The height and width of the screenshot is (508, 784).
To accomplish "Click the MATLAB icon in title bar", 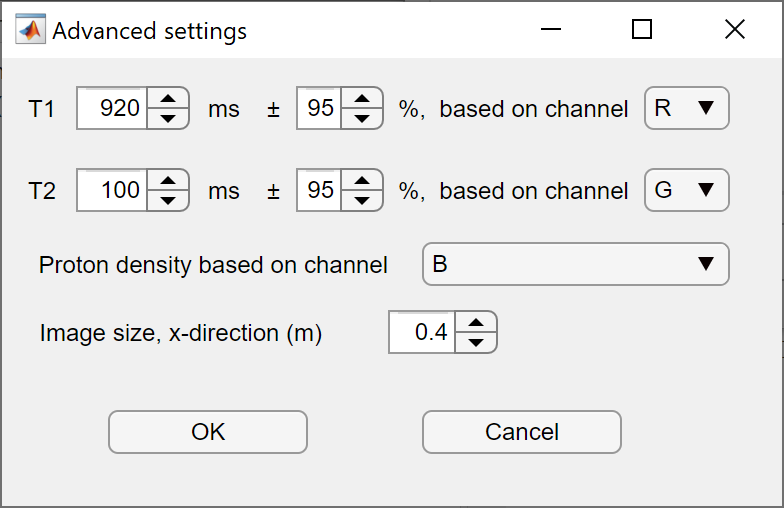I will tap(31, 30).
